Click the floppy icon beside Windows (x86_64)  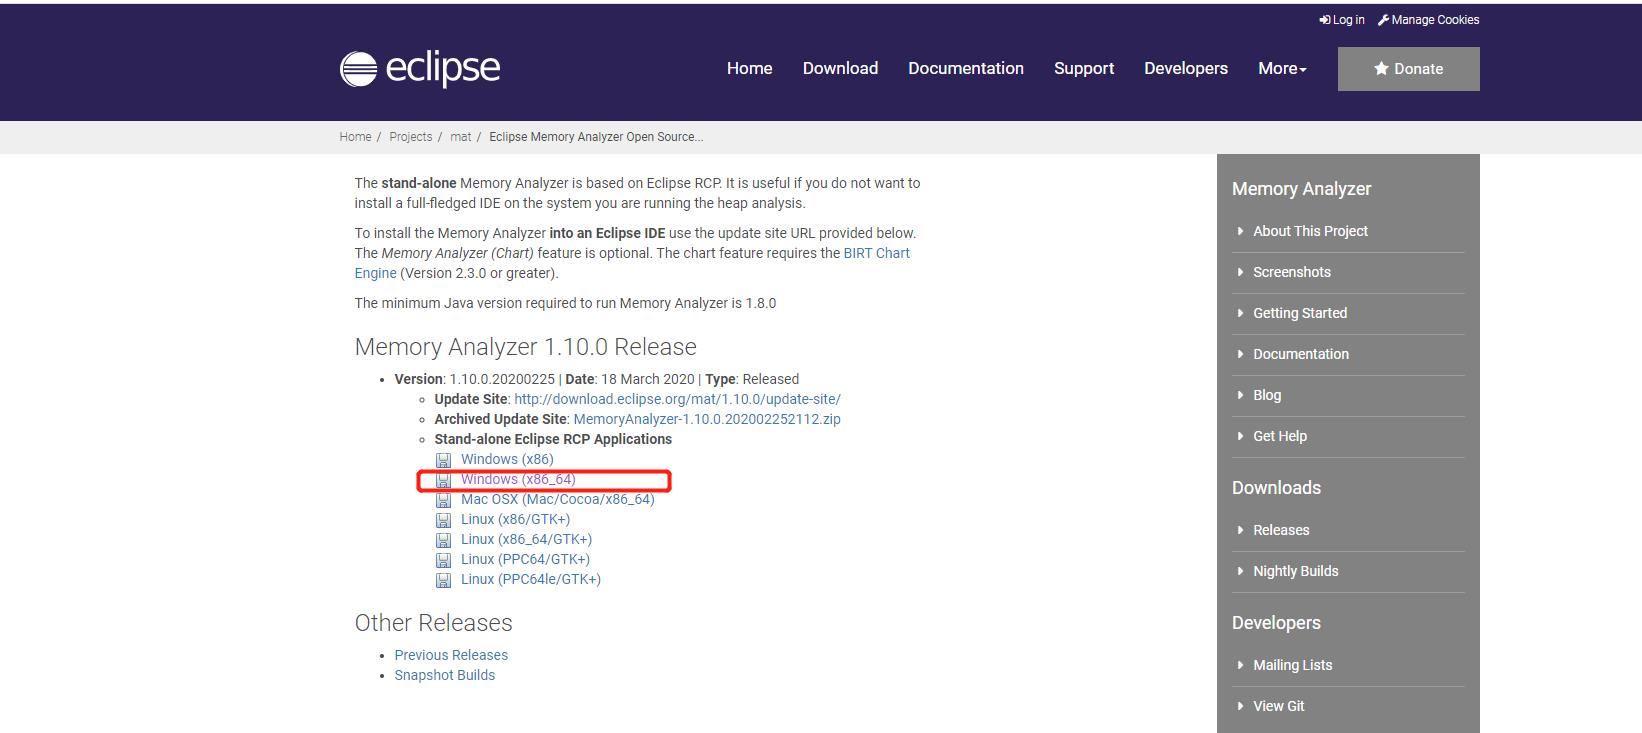point(443,480)
